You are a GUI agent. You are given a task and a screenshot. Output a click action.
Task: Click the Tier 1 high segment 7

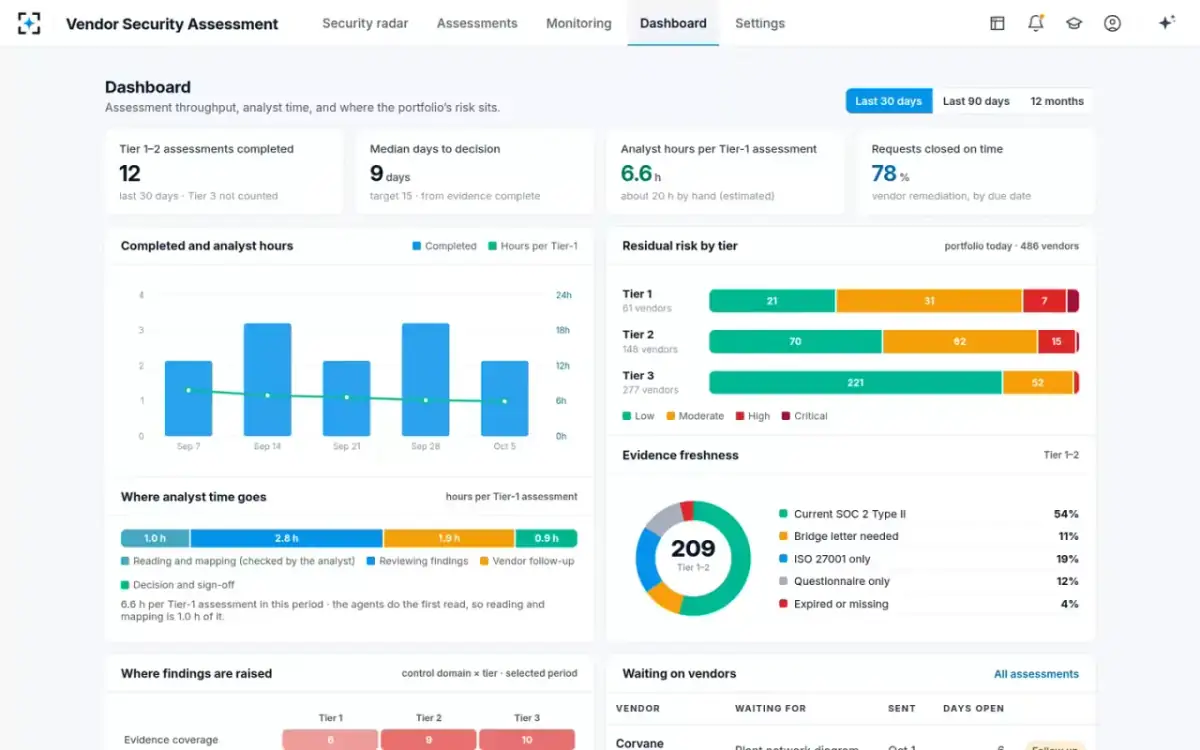click(x=1045, y=301)
